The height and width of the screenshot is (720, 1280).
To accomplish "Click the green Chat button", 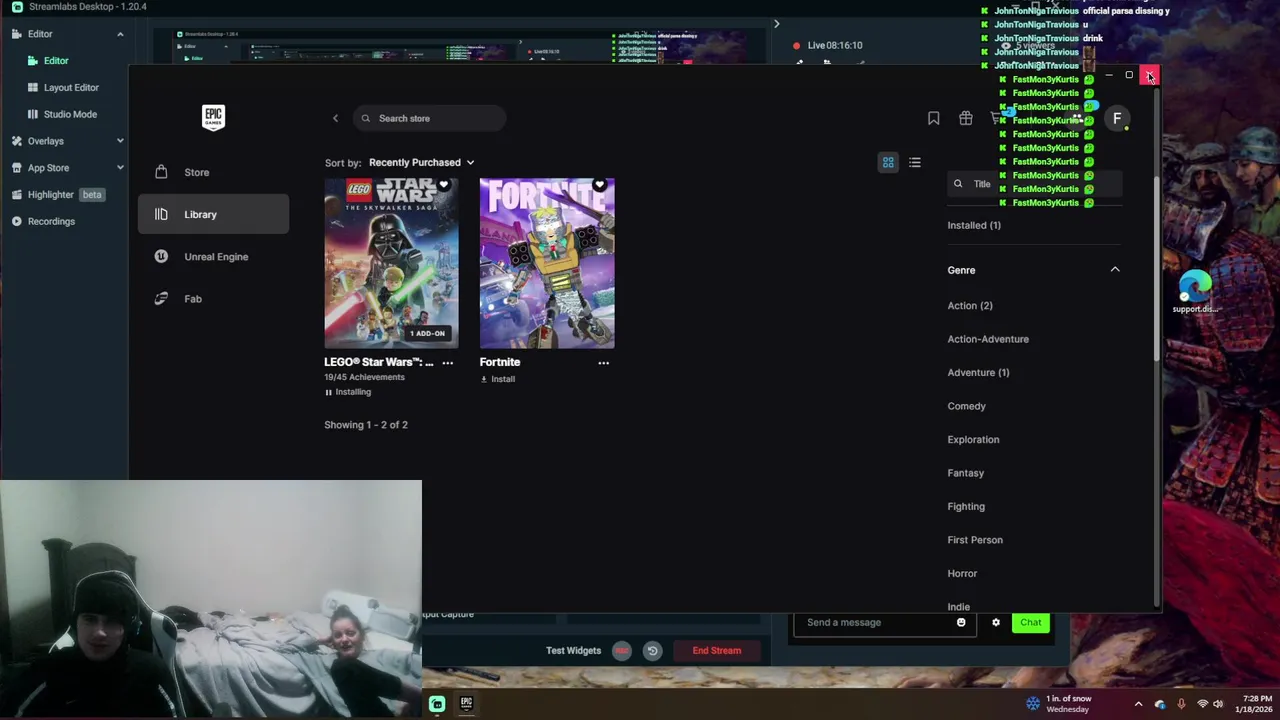I will pos(1030,623).
